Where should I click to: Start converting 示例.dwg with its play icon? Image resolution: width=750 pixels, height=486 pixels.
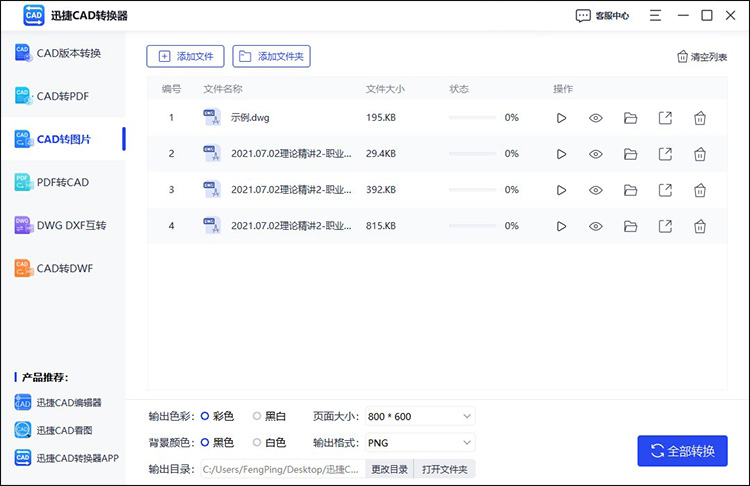(x=562, y=118)
